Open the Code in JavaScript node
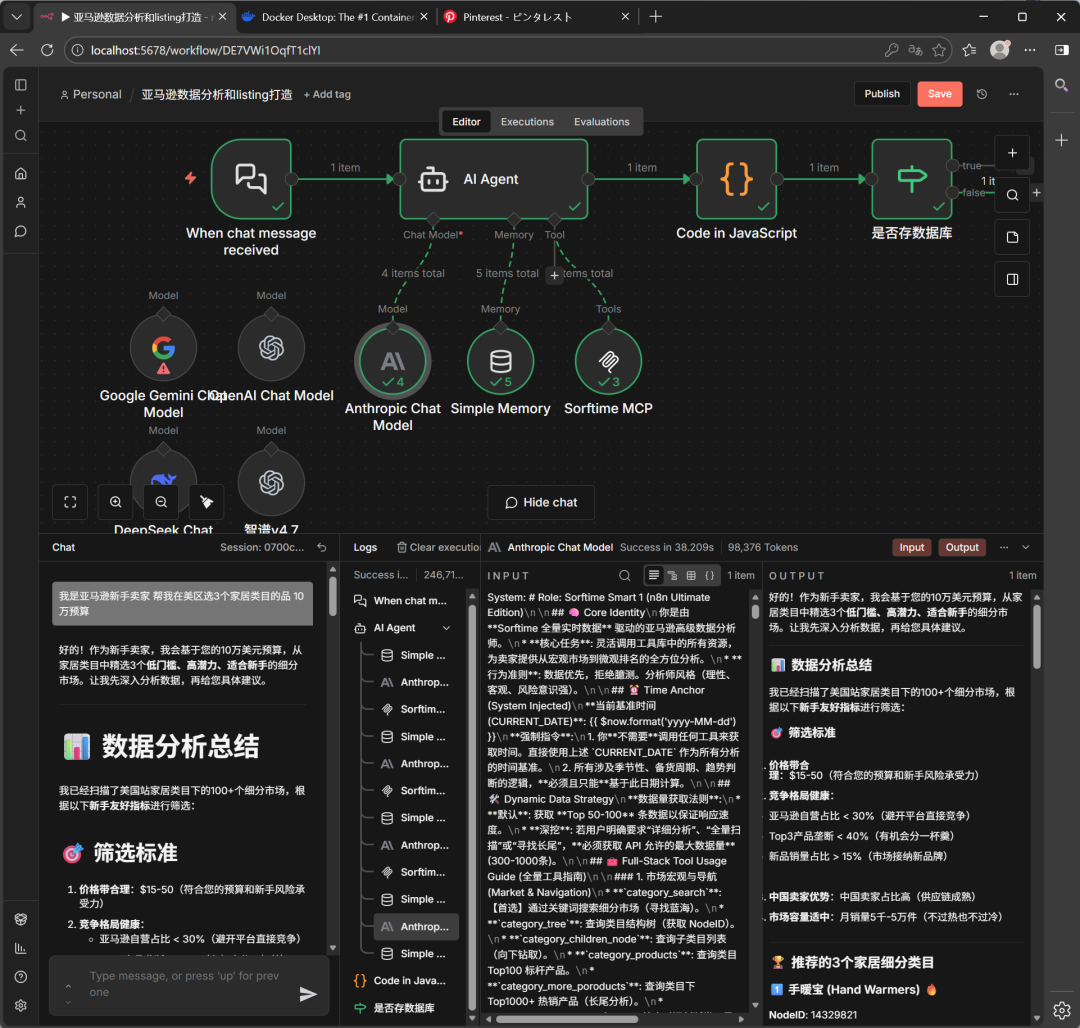Screen dimensions: 1080x1028 coord(736,180)
